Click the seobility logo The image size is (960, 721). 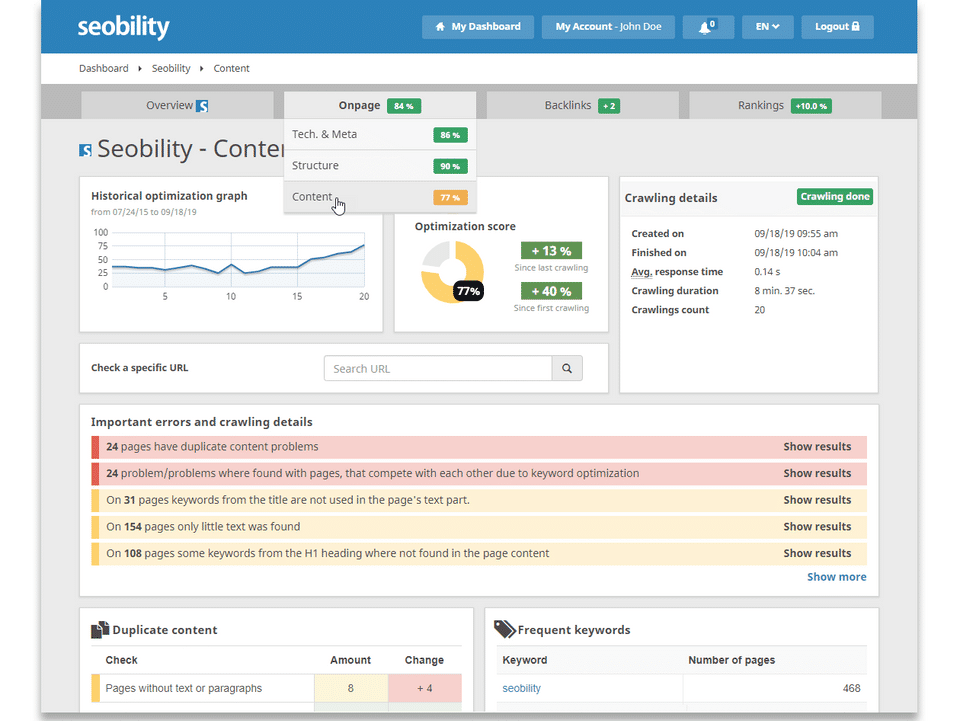point(123,27)
